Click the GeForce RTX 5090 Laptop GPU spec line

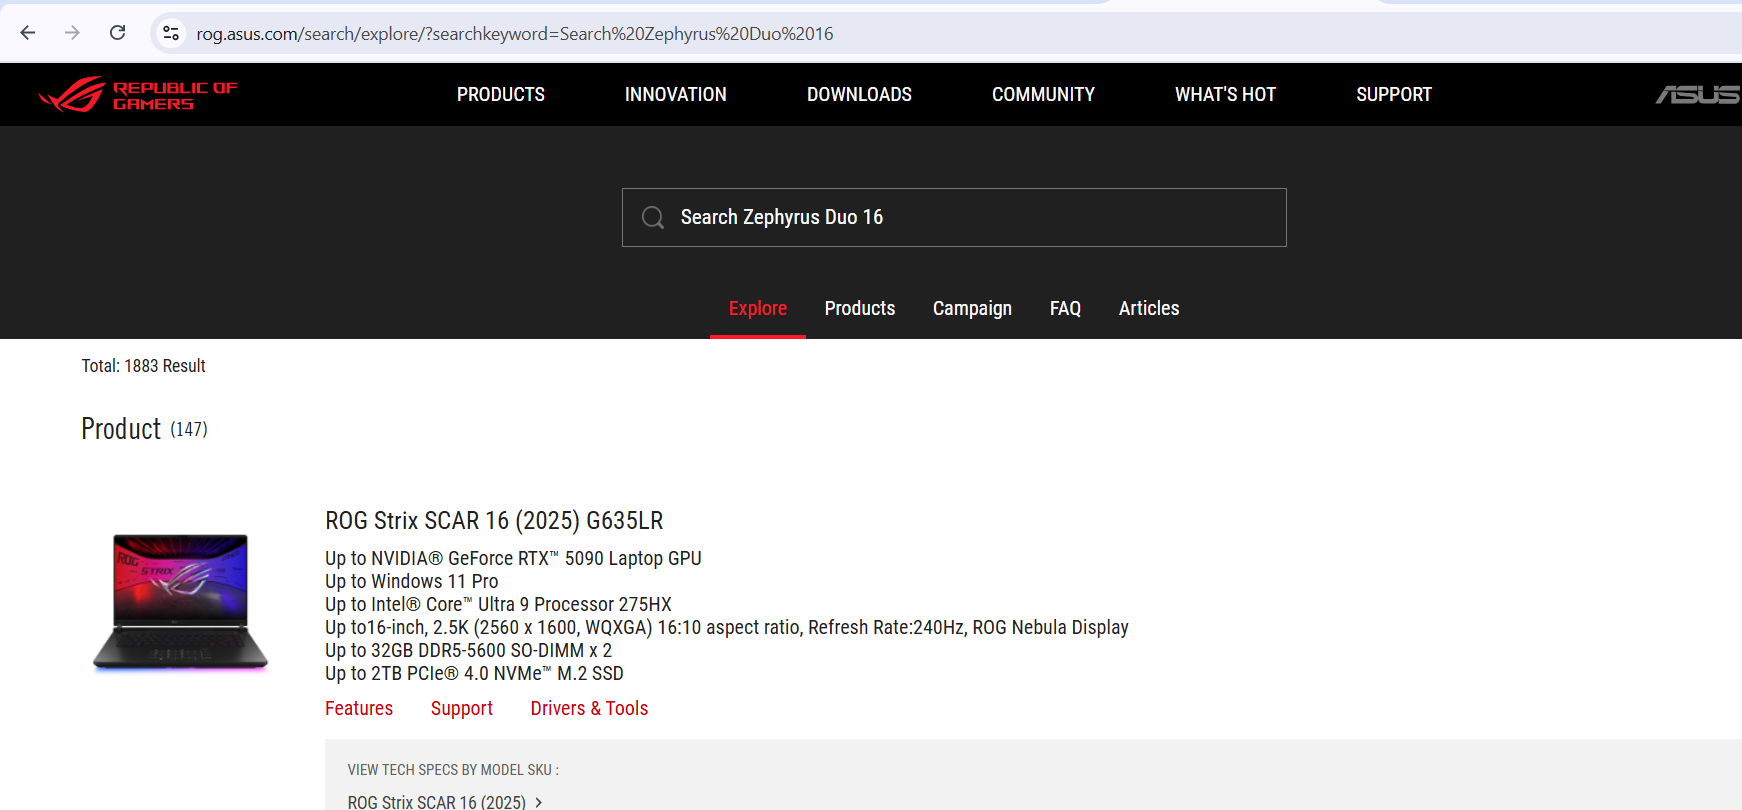513,558
